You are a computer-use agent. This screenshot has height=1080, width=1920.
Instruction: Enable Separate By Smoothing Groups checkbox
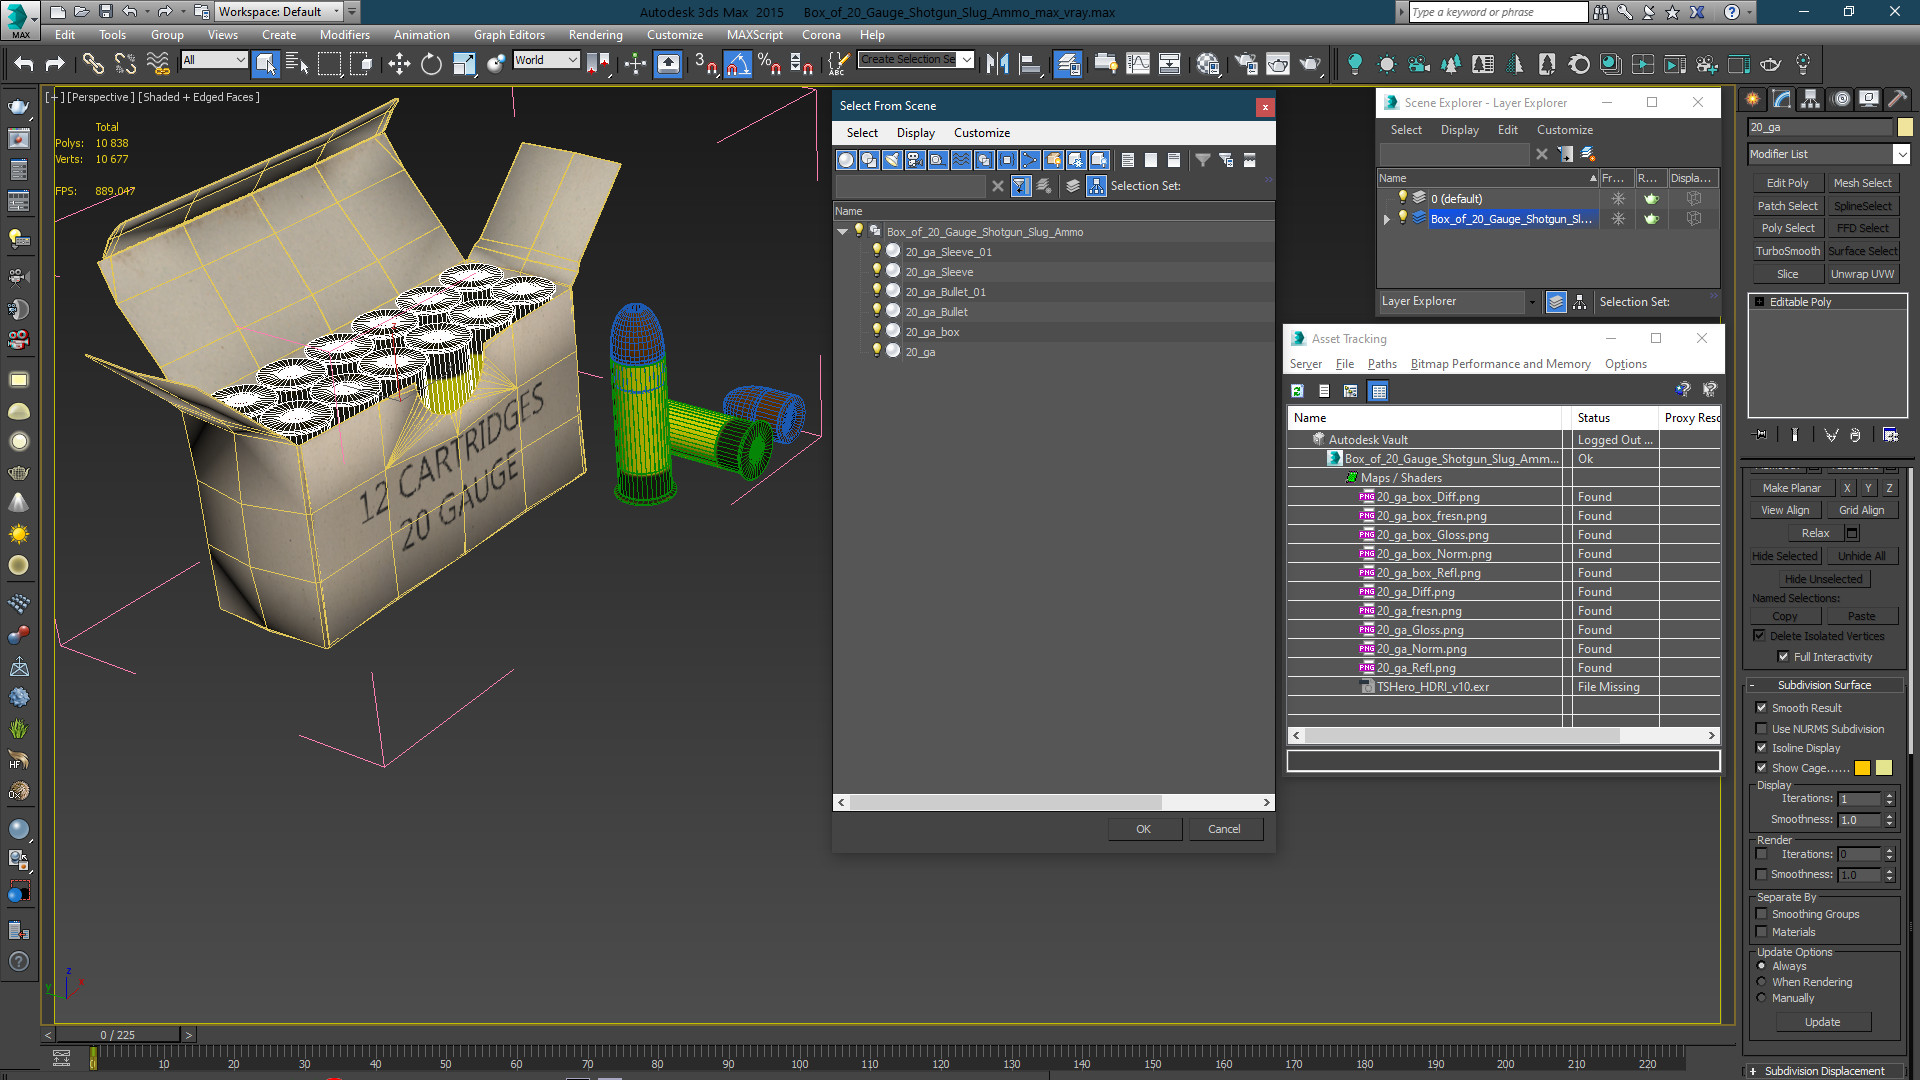pos(1762,914)
